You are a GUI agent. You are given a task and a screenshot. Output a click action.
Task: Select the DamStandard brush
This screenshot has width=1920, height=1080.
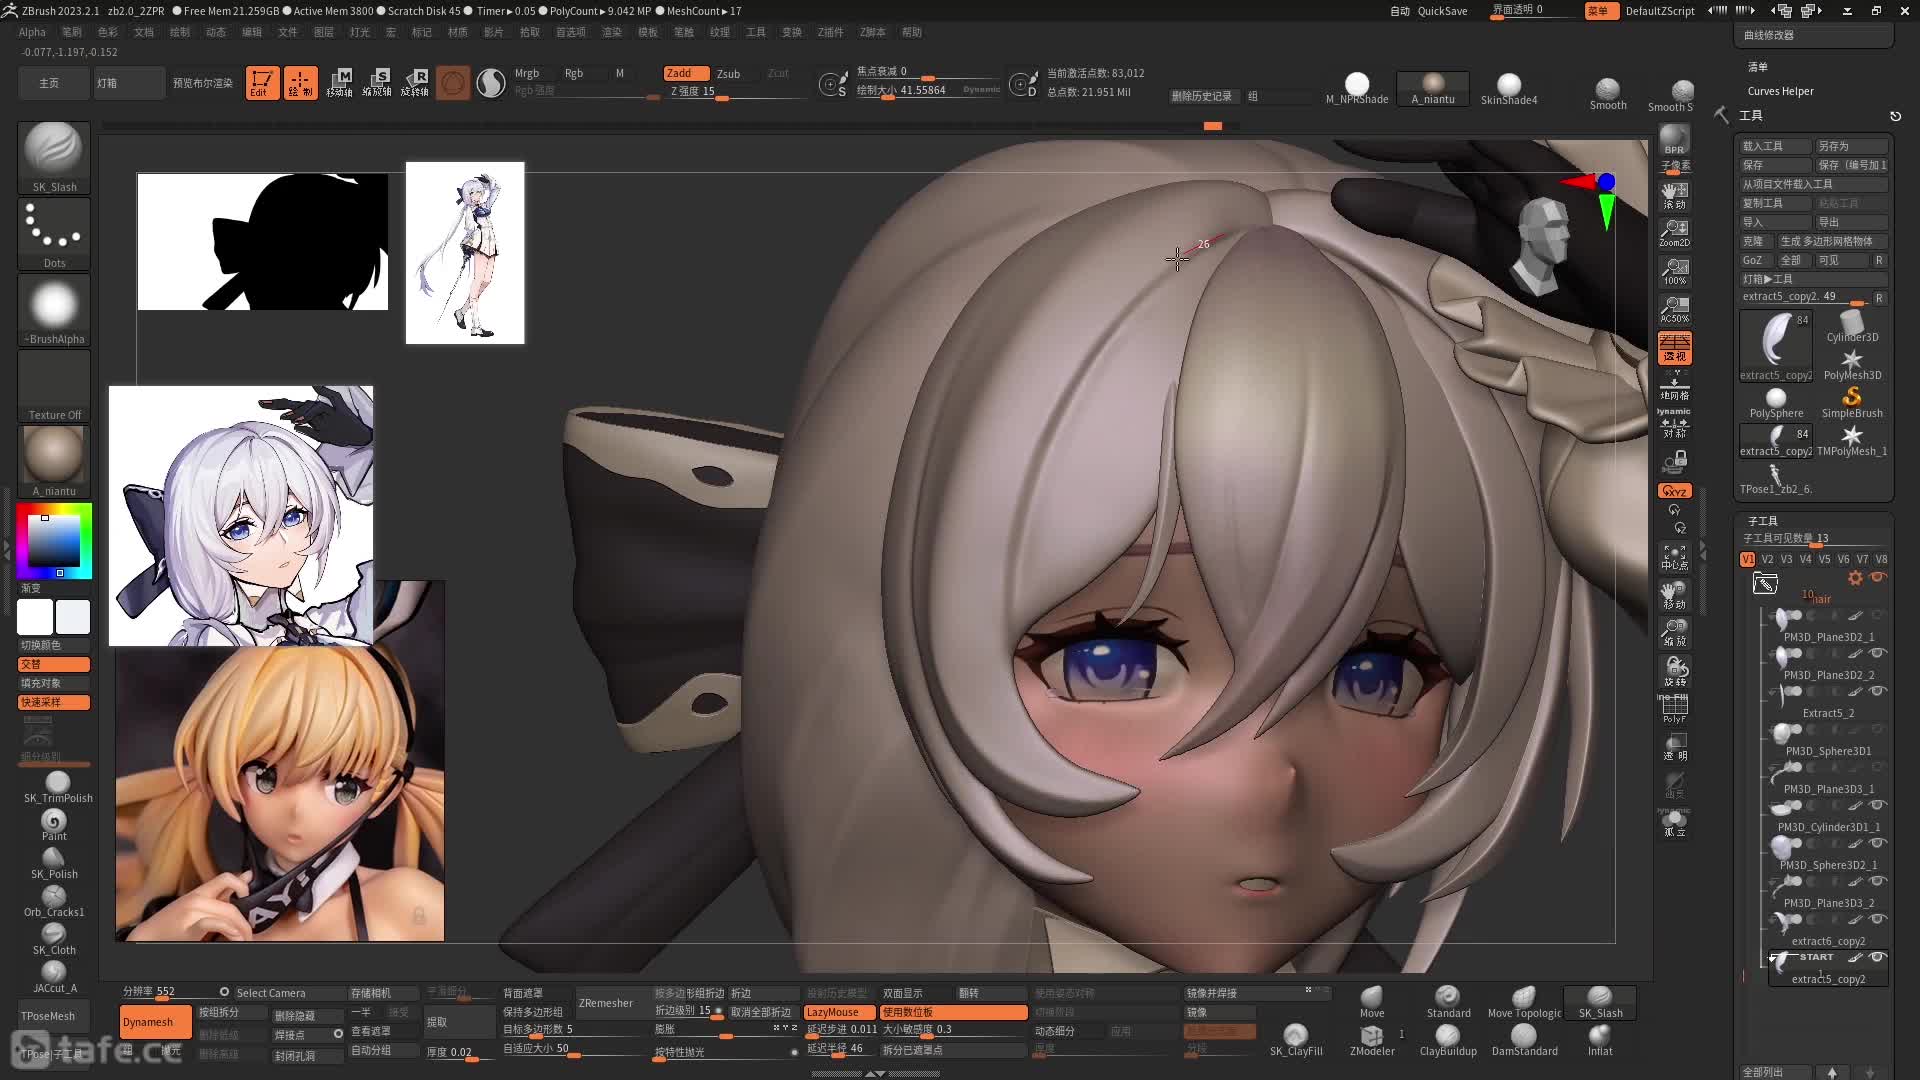[x=1524, y=1040]
